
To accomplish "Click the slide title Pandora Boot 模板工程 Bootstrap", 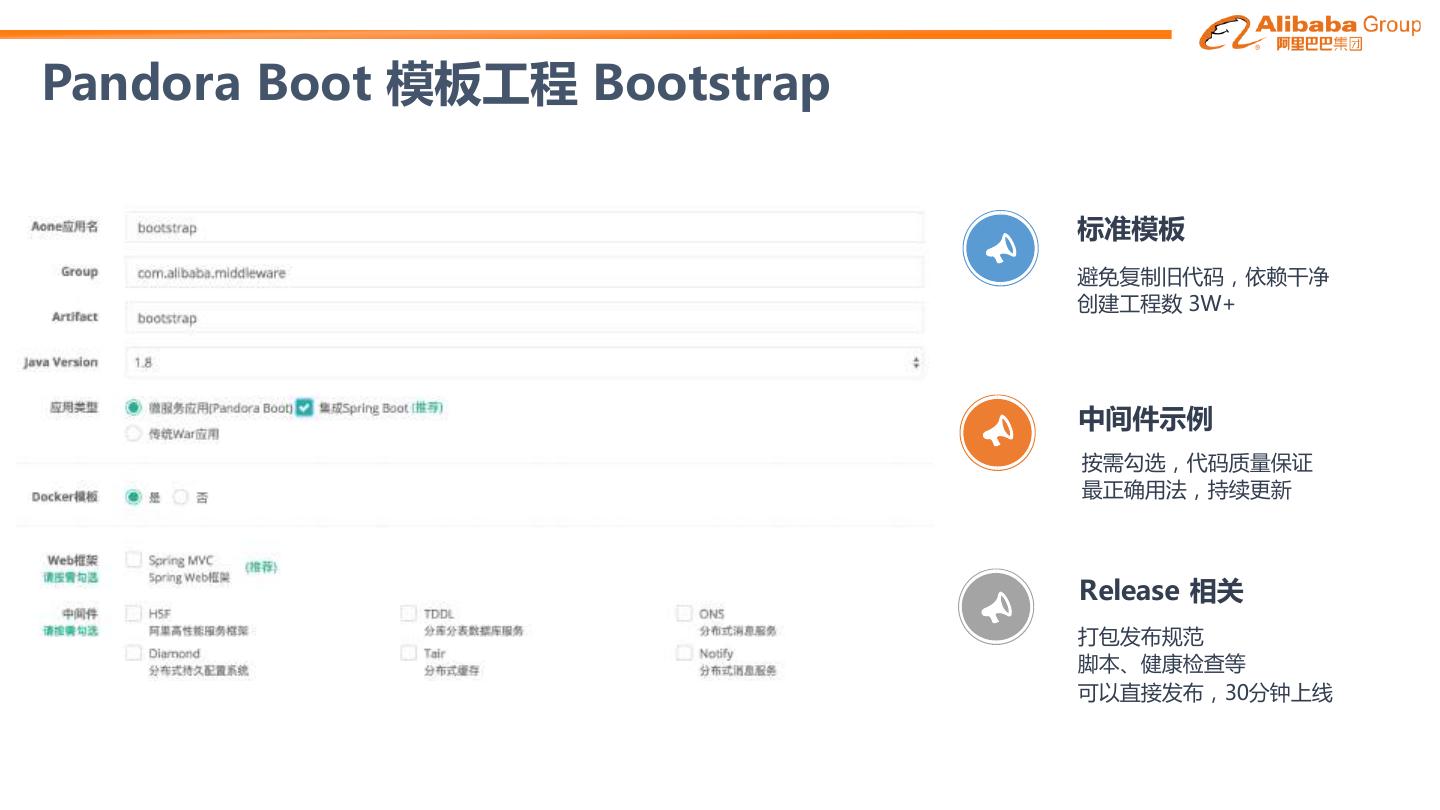I will (436, 83).
